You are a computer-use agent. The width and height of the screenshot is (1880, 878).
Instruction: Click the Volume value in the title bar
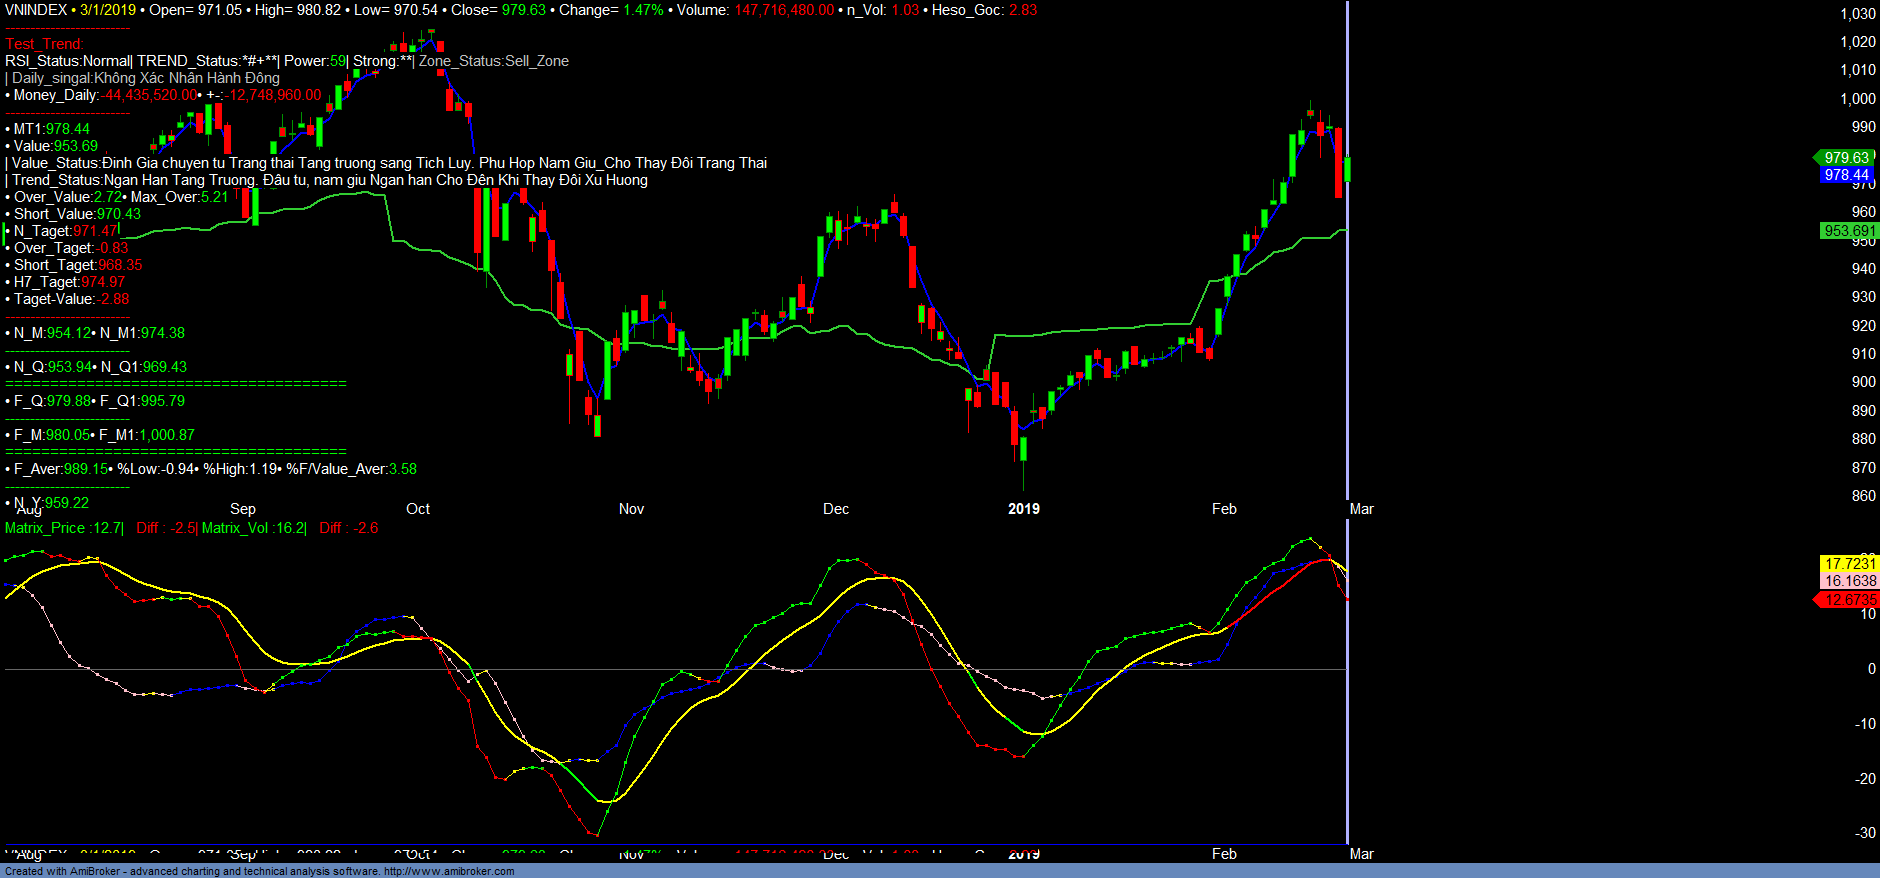[784, 10]
